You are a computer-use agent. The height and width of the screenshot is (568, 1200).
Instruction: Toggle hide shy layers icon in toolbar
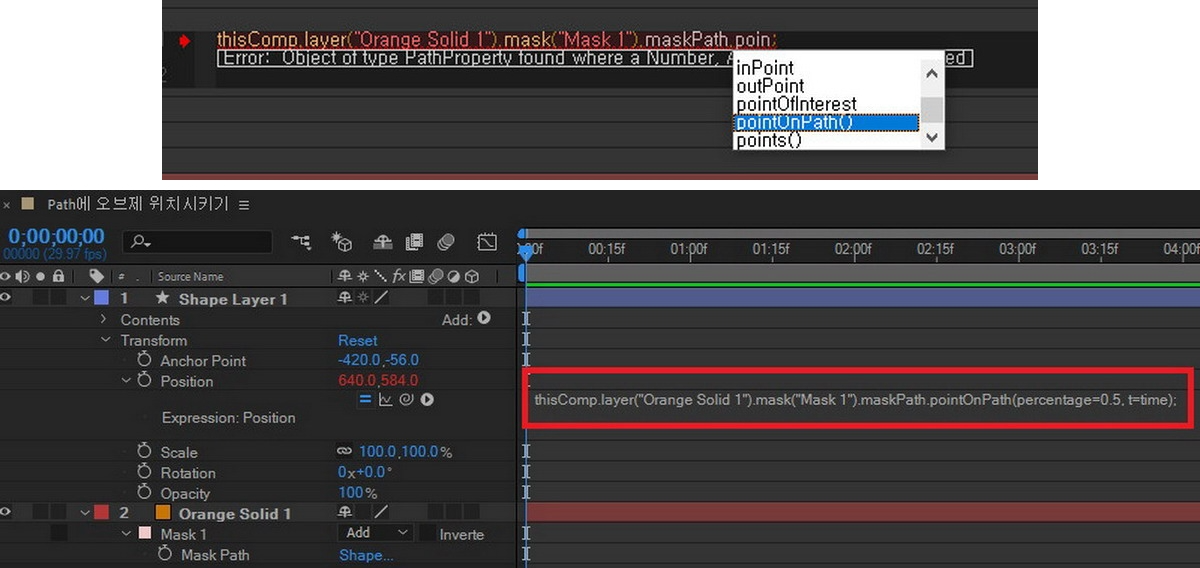tap(382, 241)
